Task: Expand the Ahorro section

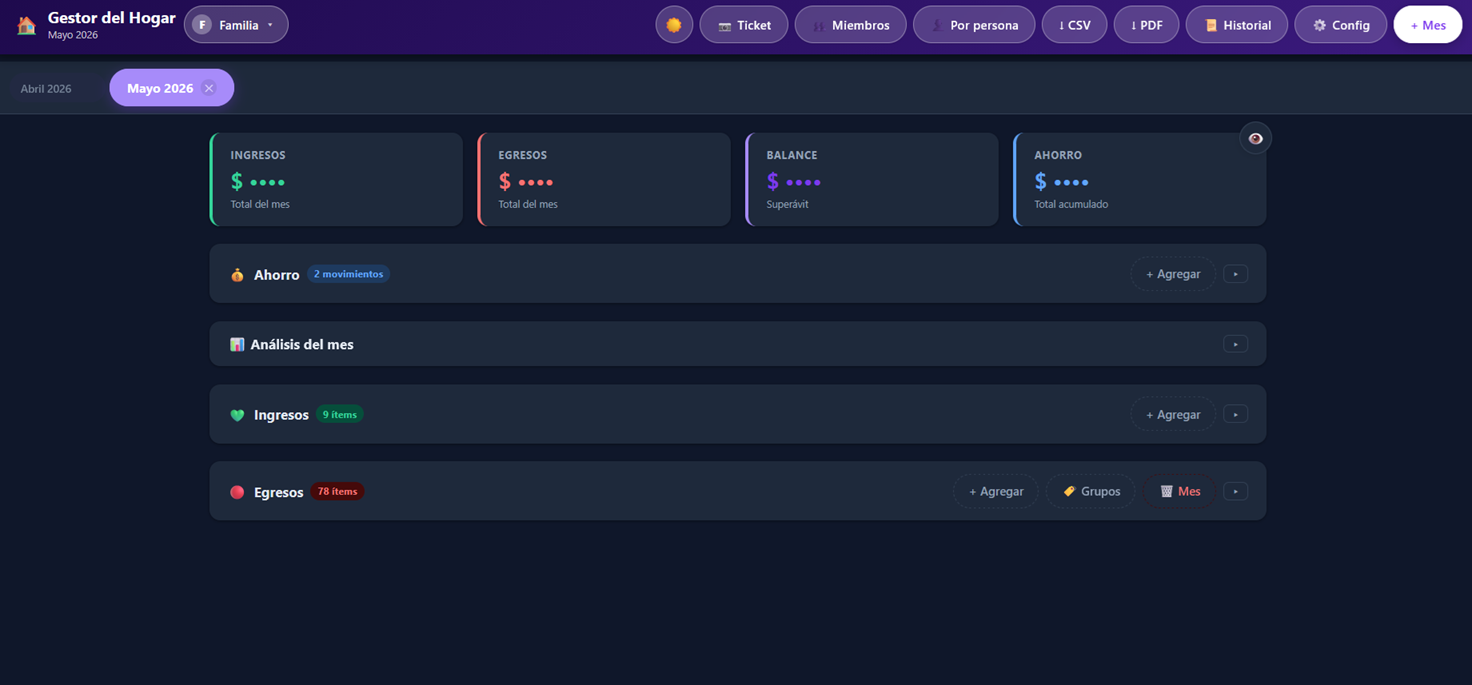Action: pyautogui.click(x=1236, y=274)
